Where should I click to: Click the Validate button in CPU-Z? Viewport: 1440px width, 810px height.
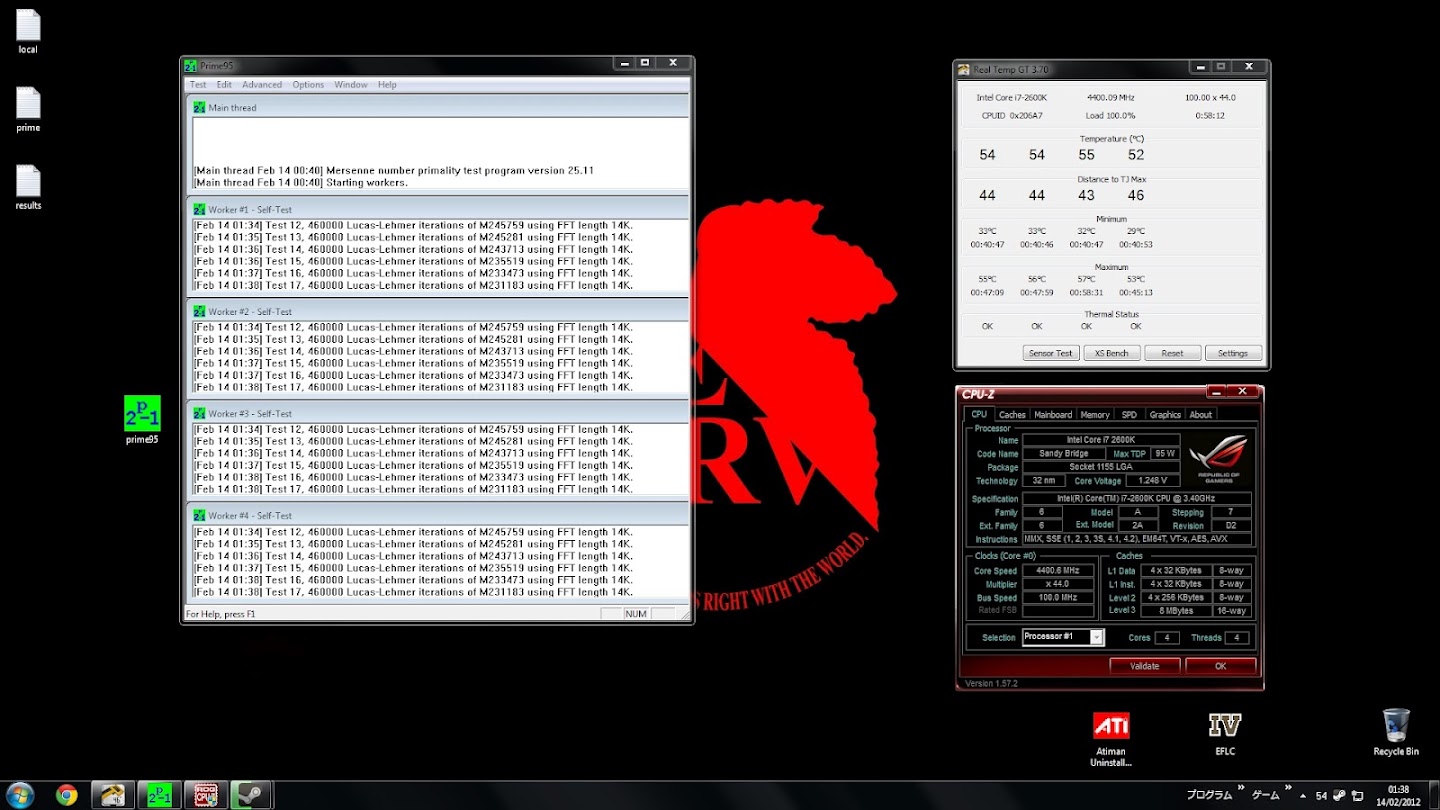1144,666
